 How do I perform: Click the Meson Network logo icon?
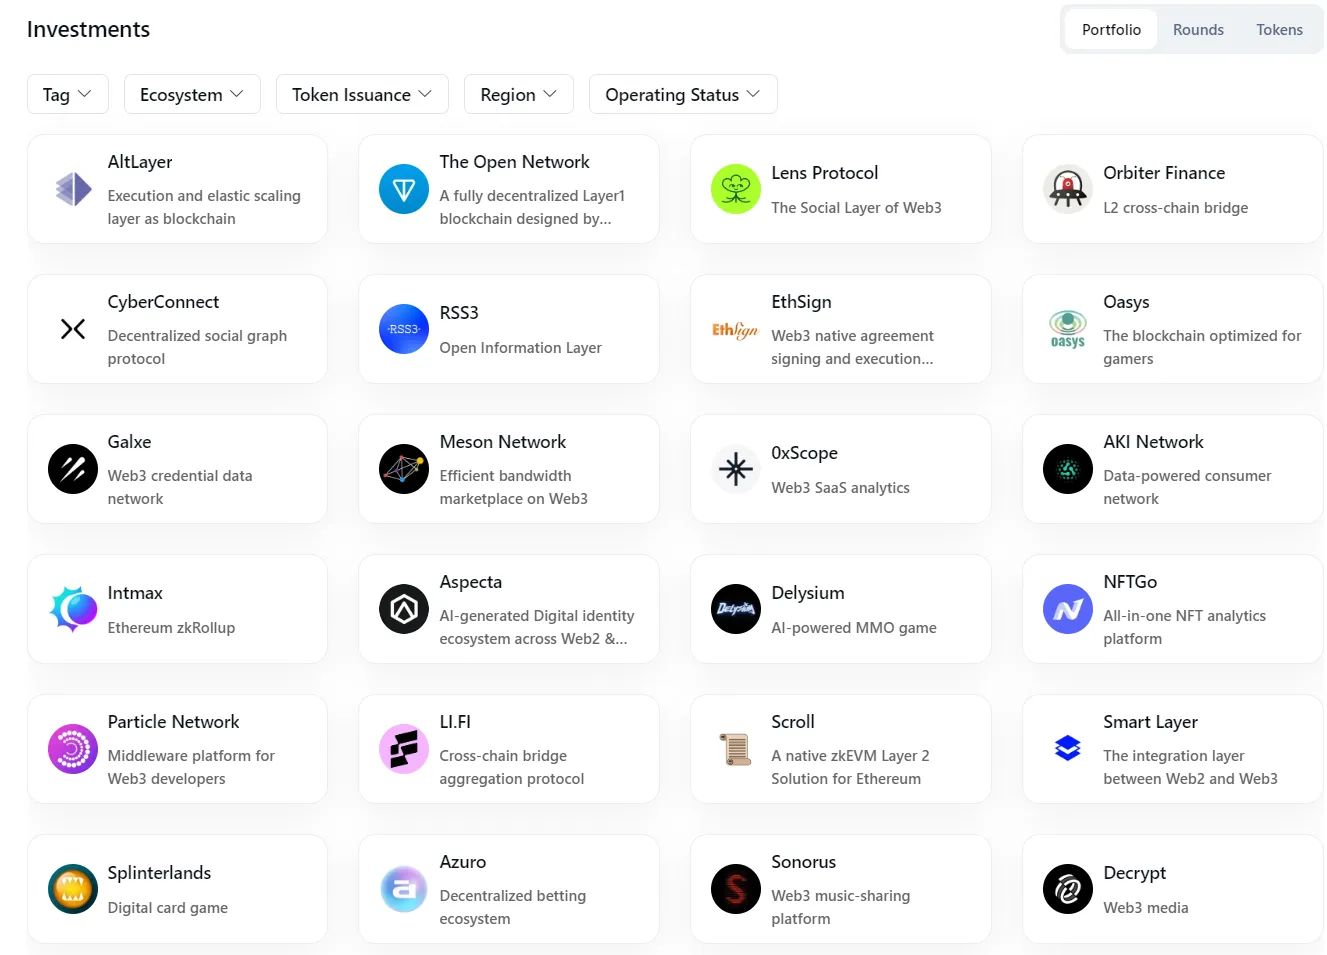pos(404,469)
